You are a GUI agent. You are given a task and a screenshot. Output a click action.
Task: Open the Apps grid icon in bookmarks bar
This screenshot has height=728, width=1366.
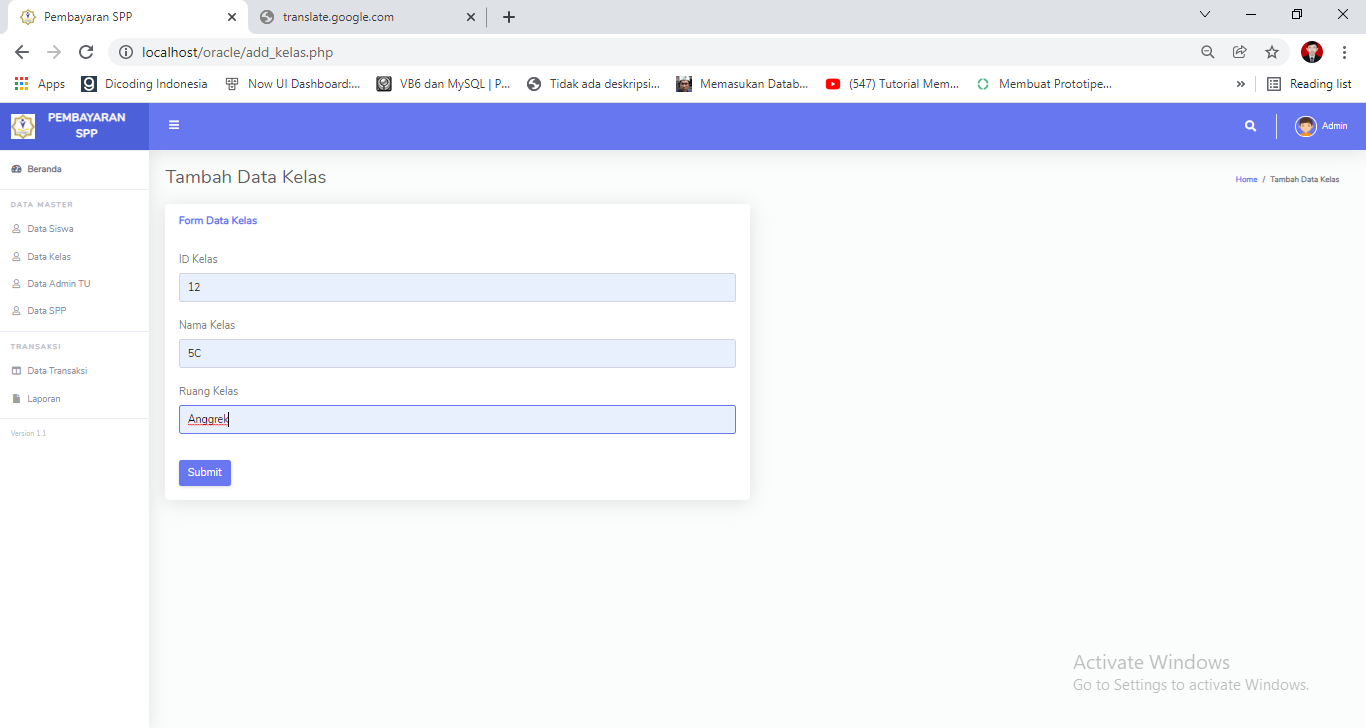(21, 83)
